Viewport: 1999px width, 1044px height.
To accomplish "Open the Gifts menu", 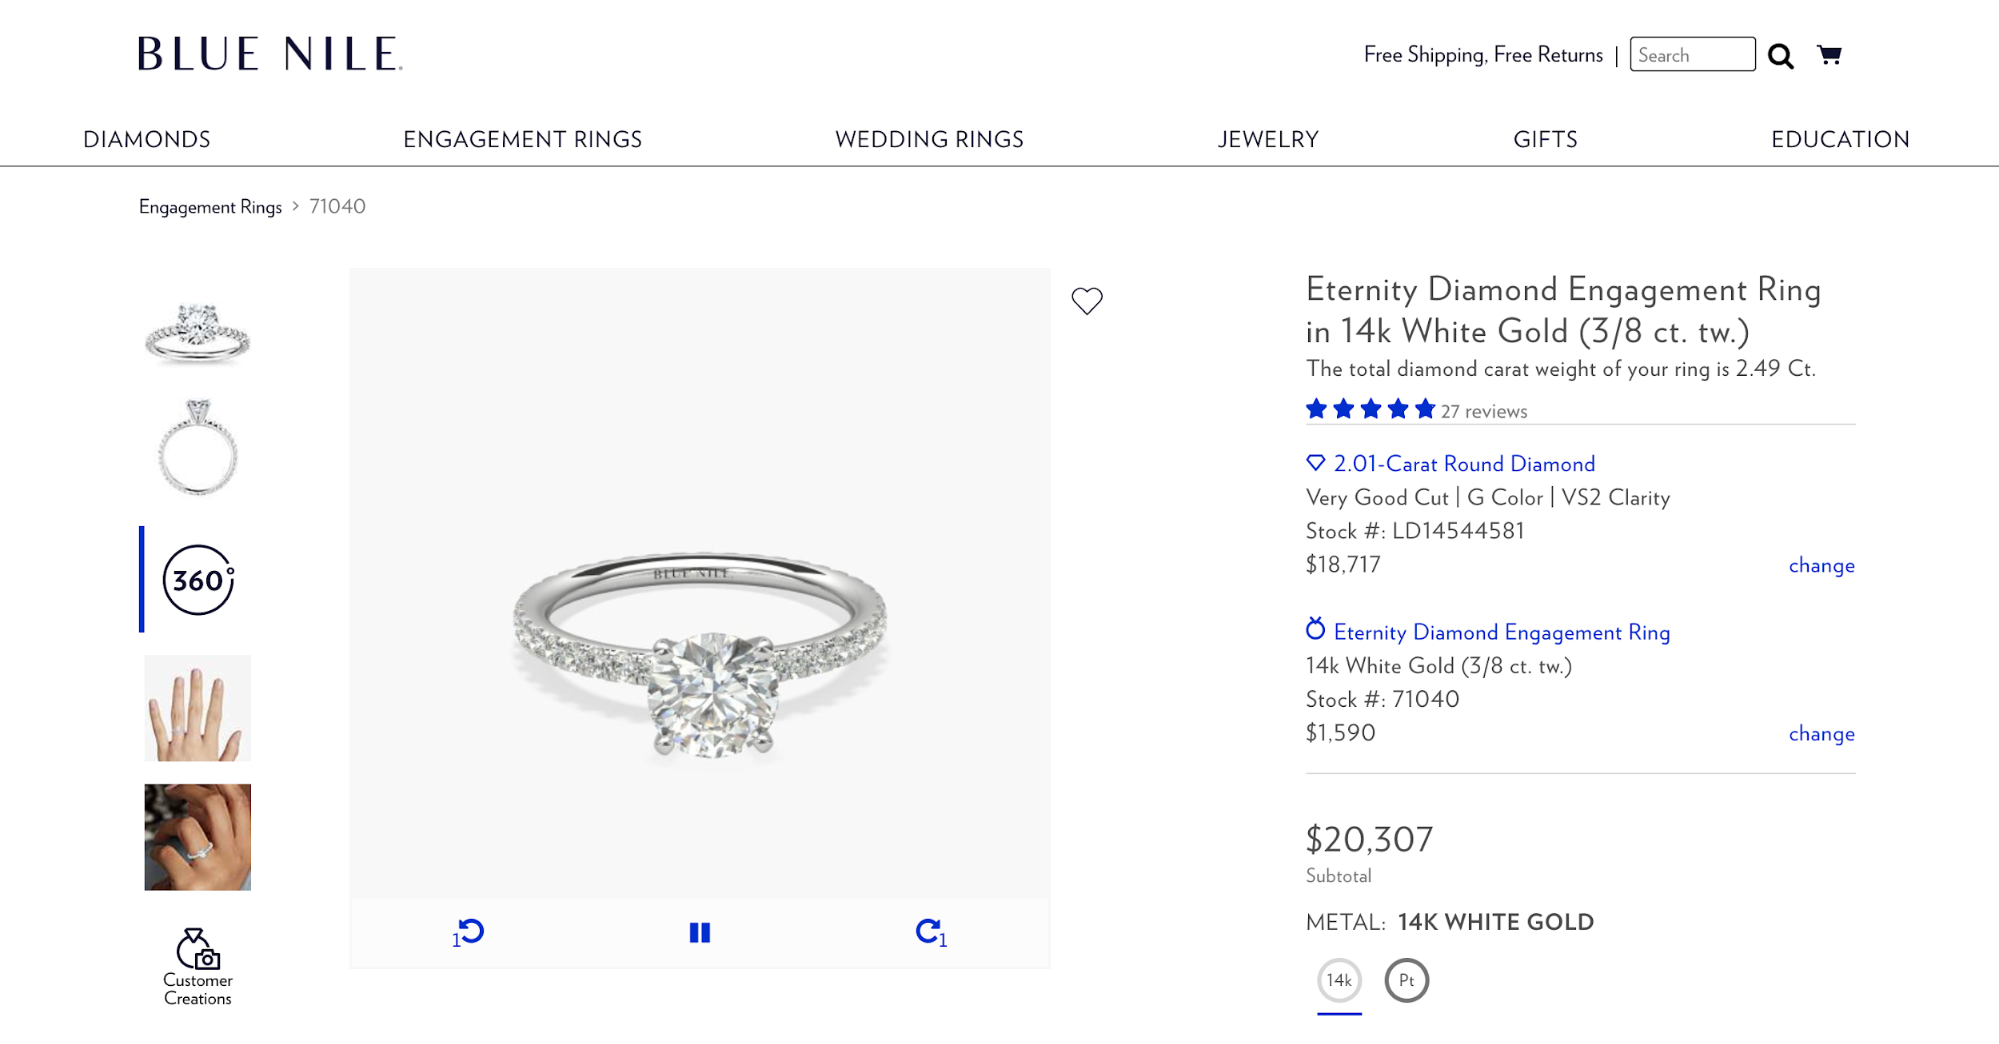I will 1545,139.
